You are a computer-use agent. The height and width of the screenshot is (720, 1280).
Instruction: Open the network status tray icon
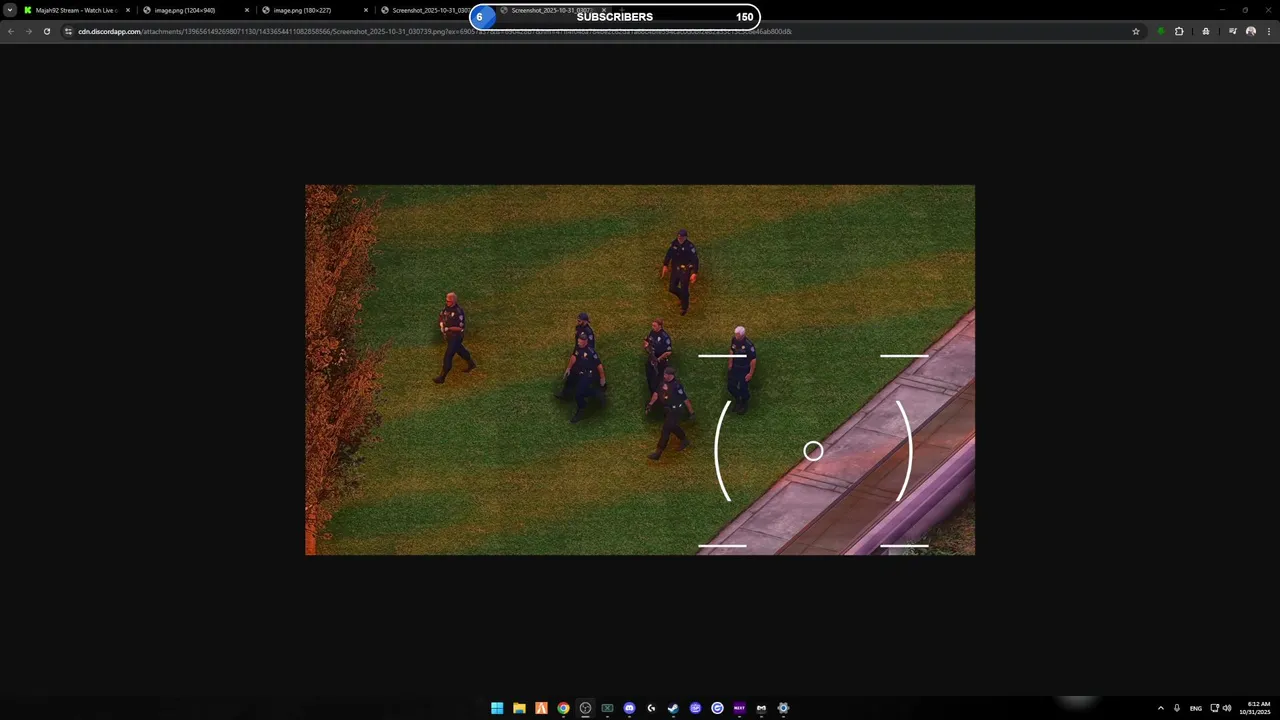(1215, 708)
